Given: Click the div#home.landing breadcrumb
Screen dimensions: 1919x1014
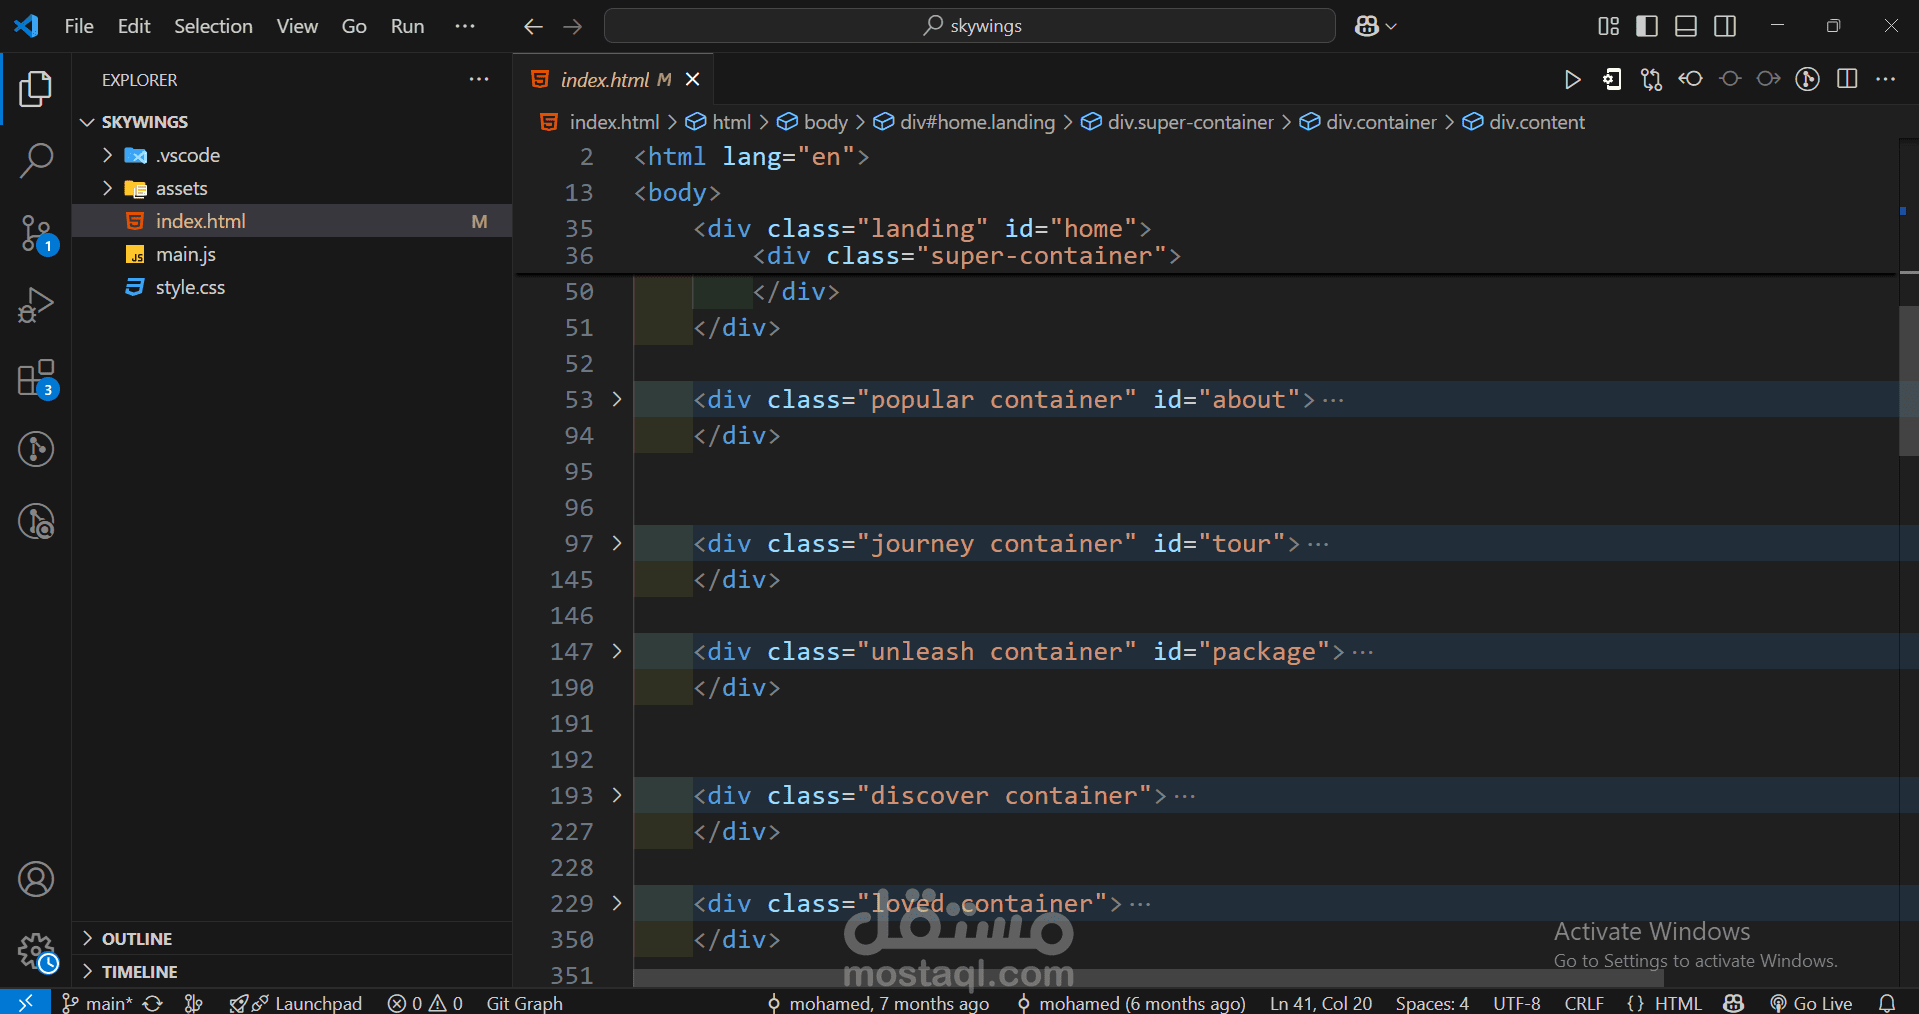Looking at the screenshot, I should click(964, 122).
